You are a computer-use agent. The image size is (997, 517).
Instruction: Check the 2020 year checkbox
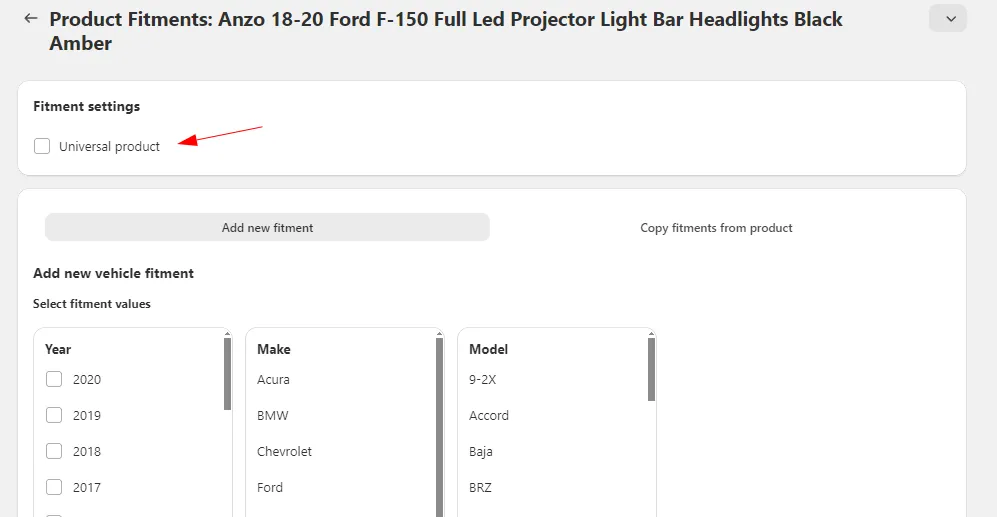[54, 380]
